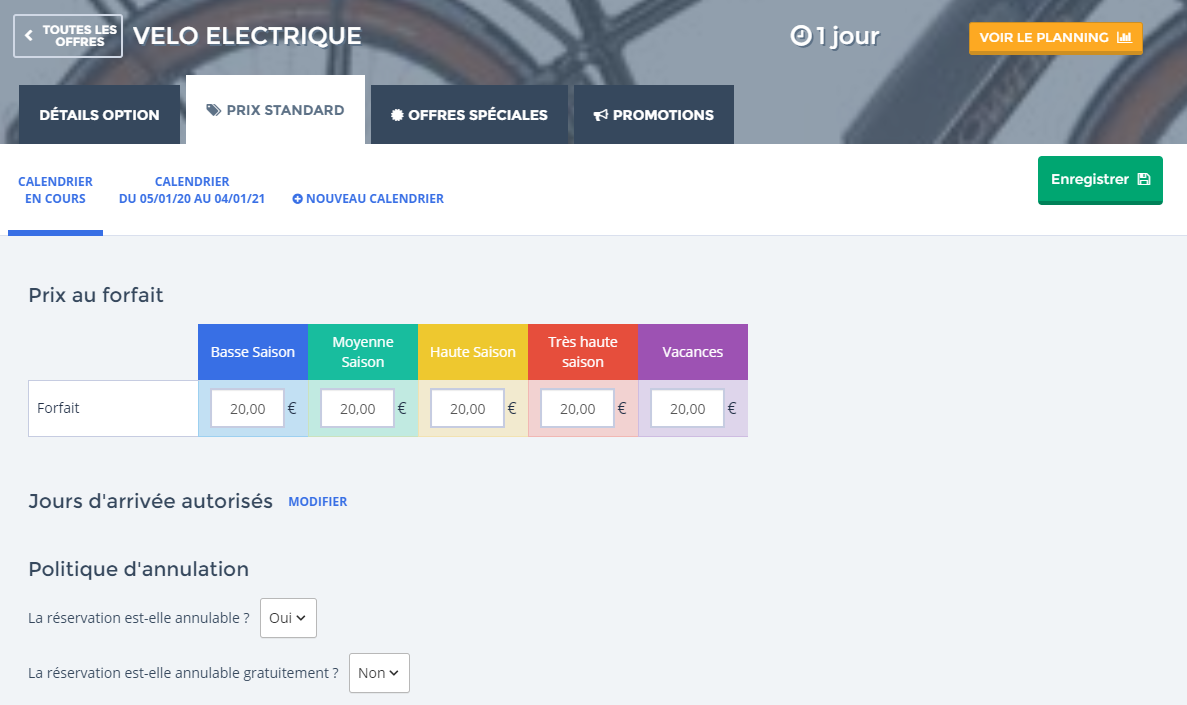Open the 'annulable gratuitement' Non dropdown
Screen dimensions: 1187x705
click(x=379, y=673)
